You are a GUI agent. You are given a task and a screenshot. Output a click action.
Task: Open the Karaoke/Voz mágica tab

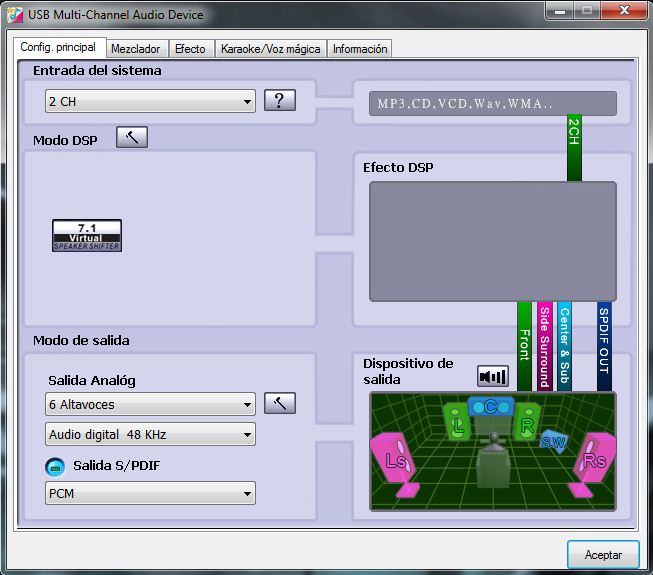[270, 49]
